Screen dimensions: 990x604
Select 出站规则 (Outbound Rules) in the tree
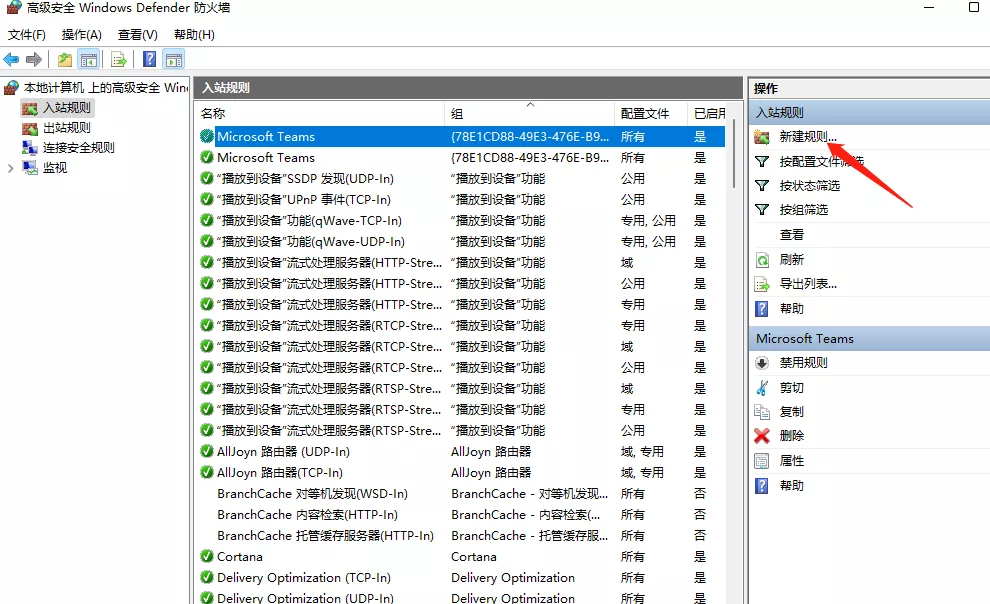pyautogui.click(x=66, y=128)
